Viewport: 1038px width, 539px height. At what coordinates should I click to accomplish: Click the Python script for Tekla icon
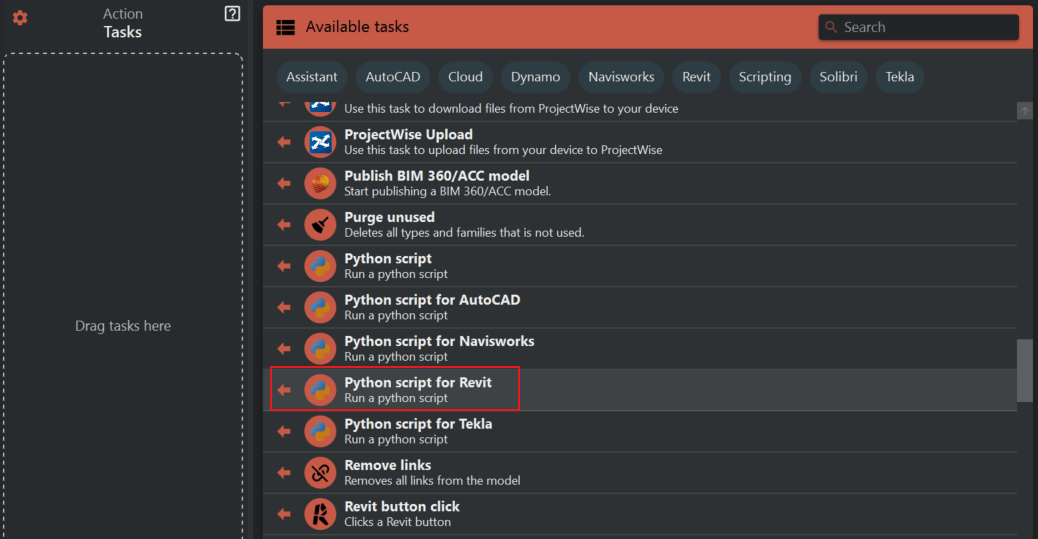pos(320,431)
